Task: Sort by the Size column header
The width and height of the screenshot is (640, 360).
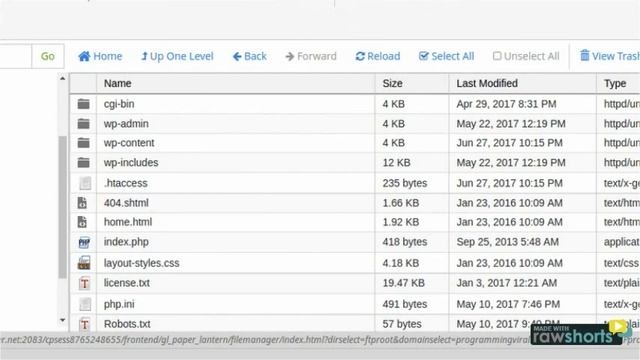Action: click(x=411, y=84)
